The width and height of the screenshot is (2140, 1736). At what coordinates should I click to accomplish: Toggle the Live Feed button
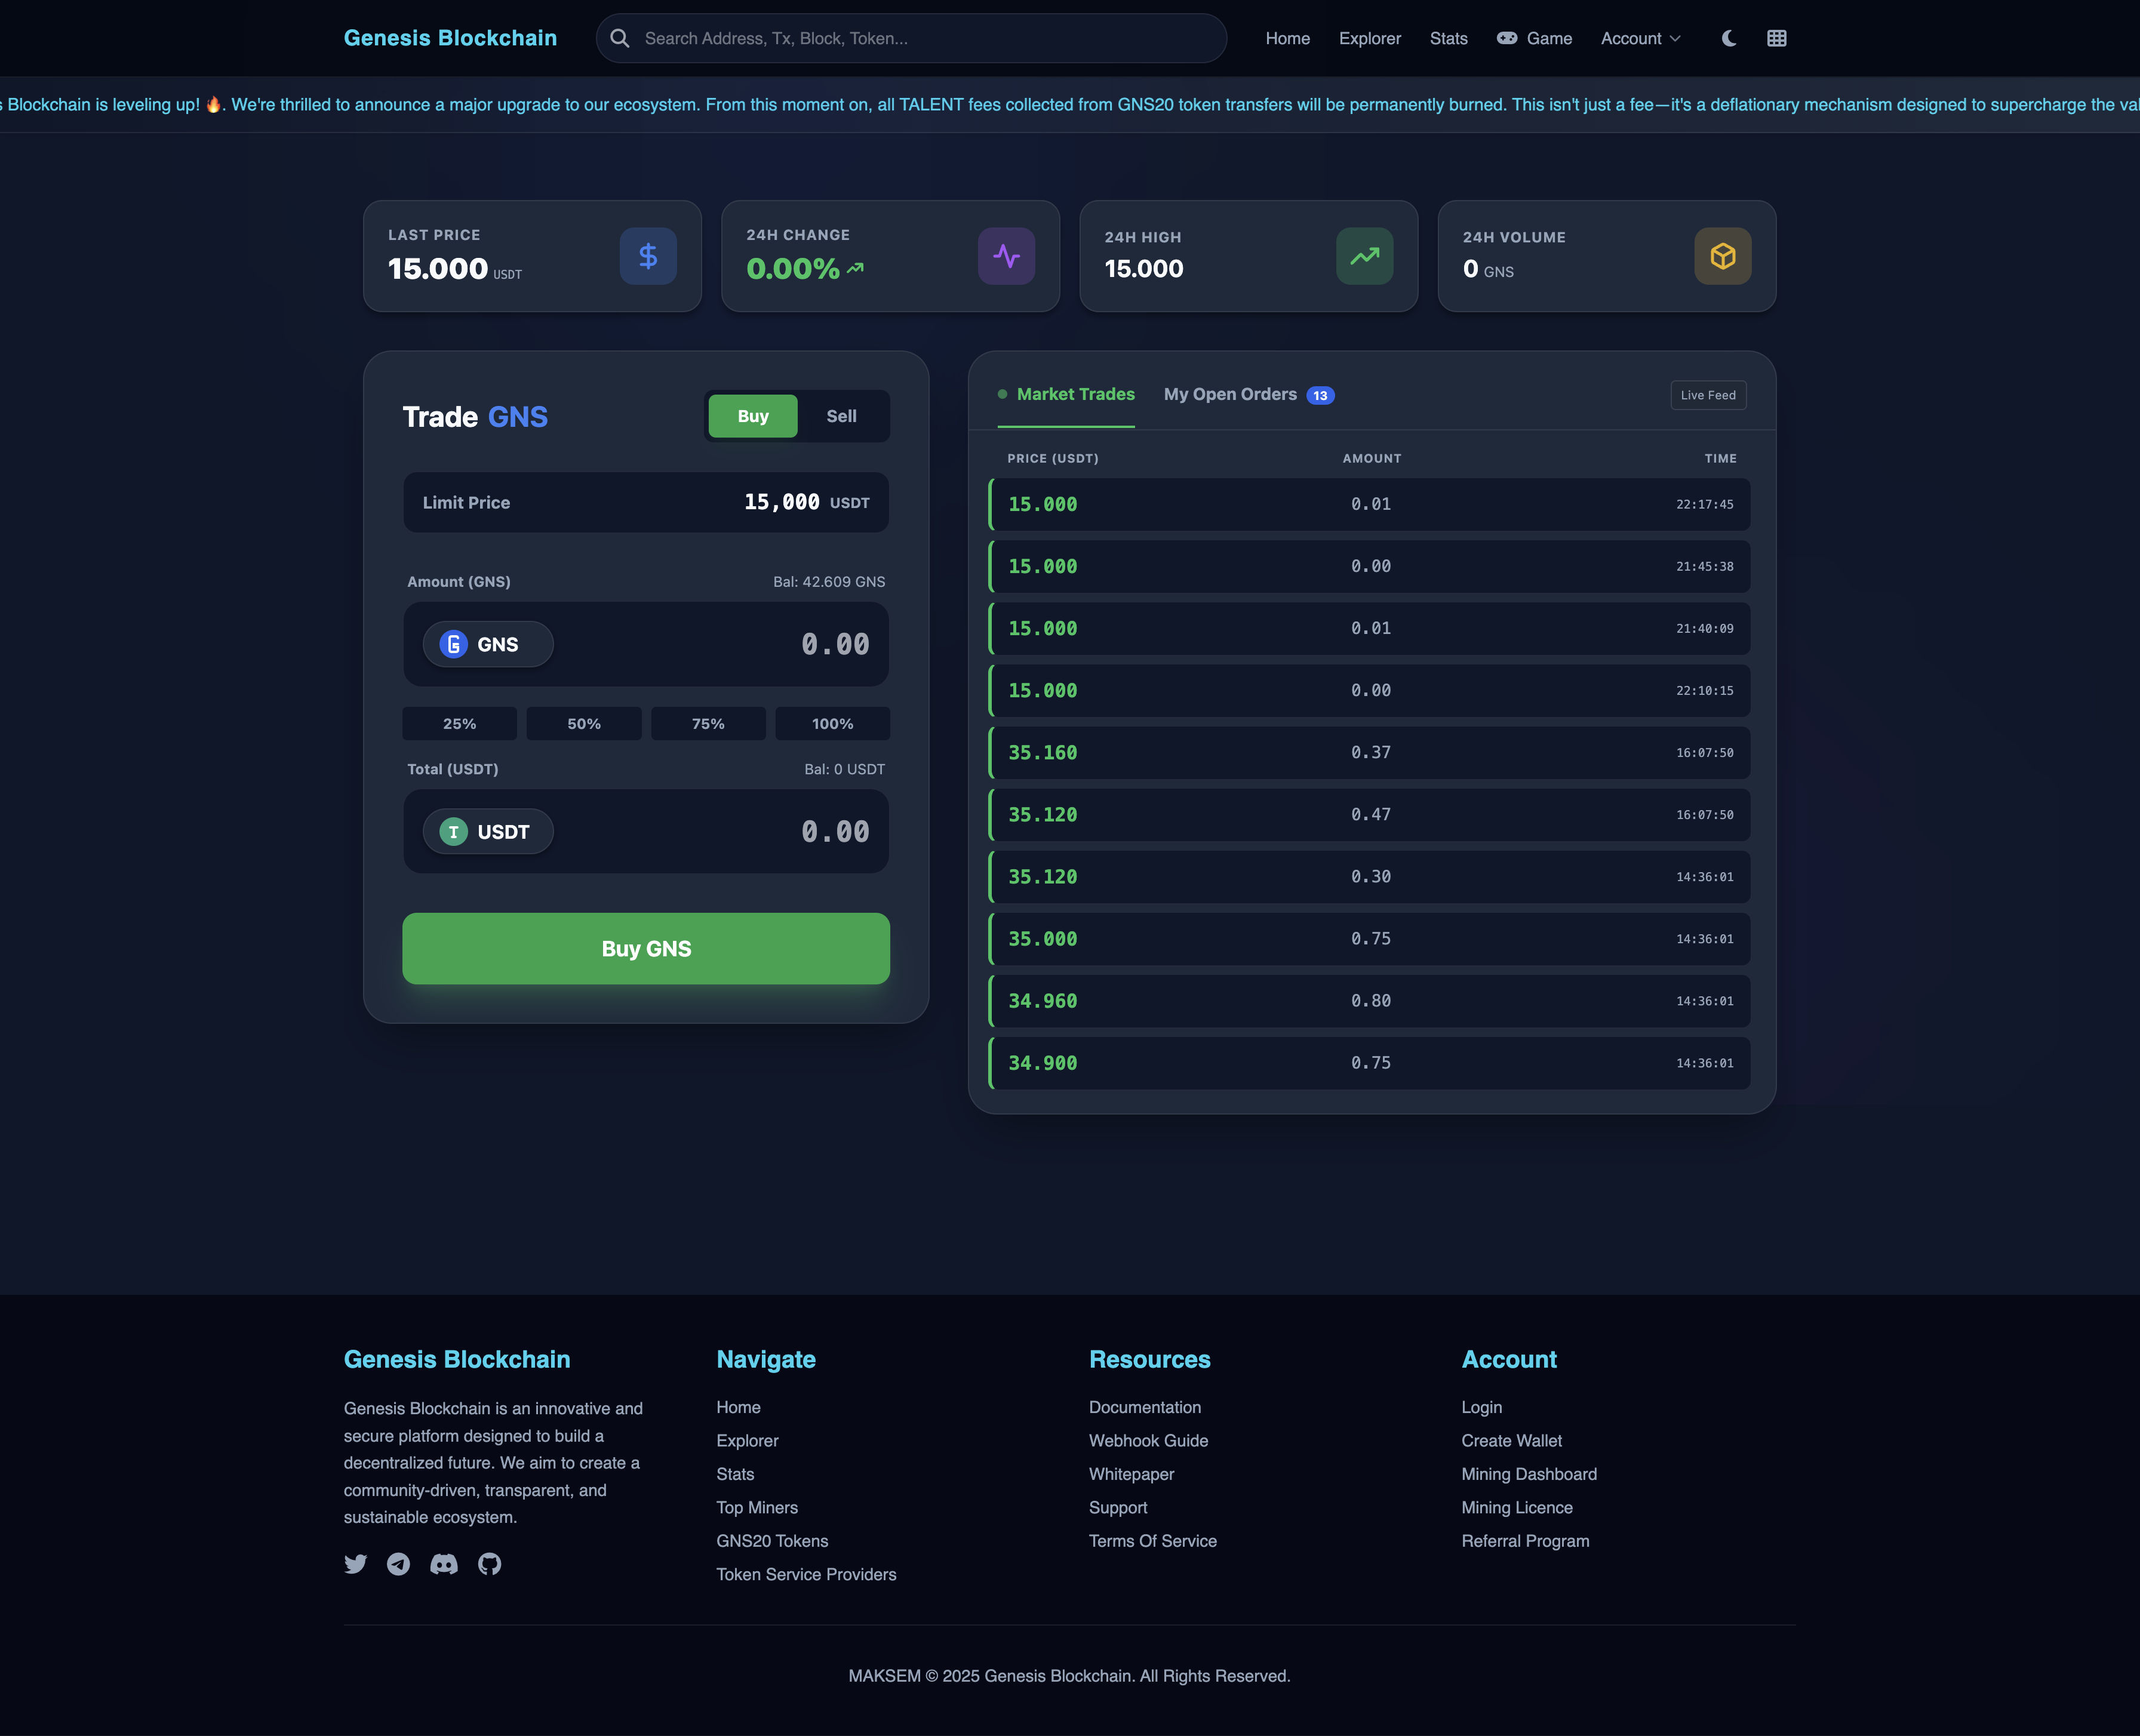(x=1707, y=395)
